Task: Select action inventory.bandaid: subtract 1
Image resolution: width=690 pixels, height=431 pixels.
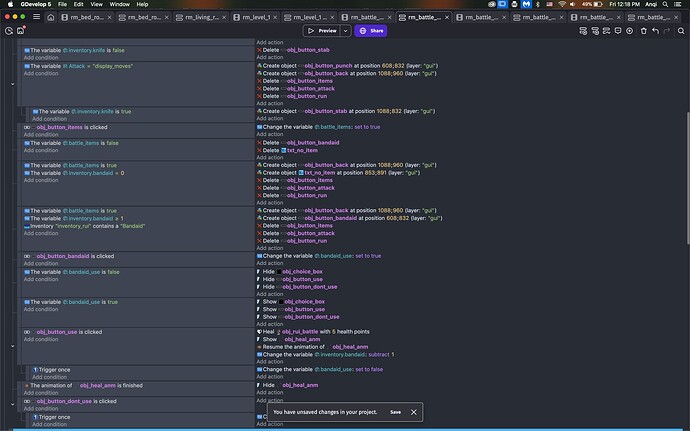Action: coord(326,354)
